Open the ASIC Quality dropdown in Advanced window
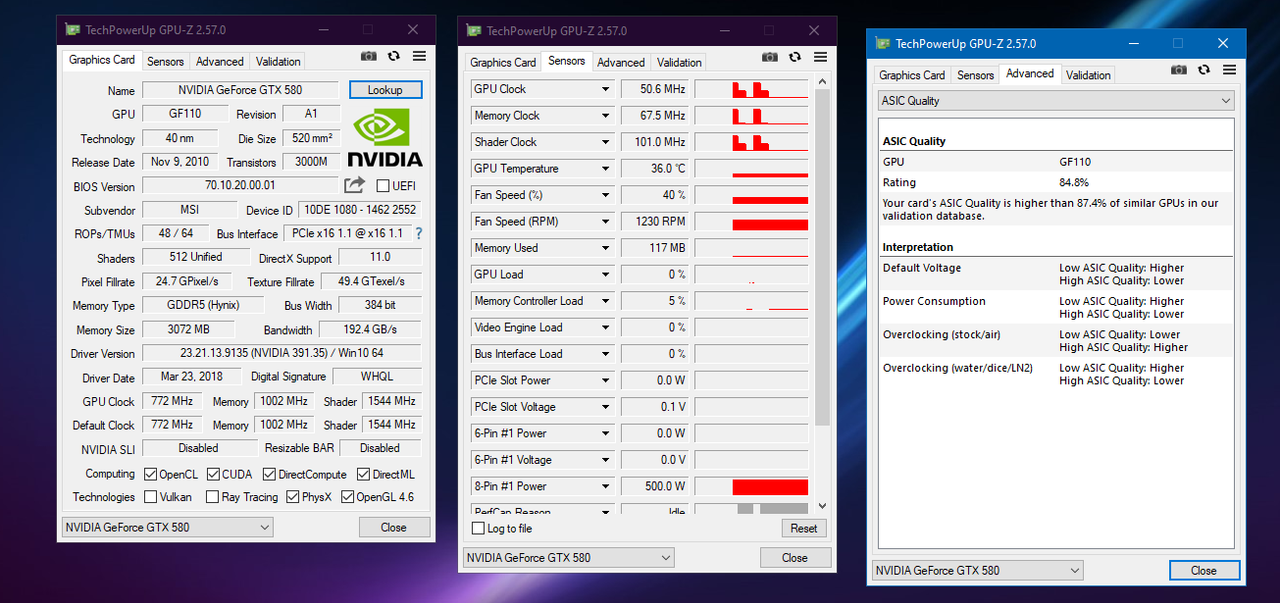 (x=1056, y=101)
